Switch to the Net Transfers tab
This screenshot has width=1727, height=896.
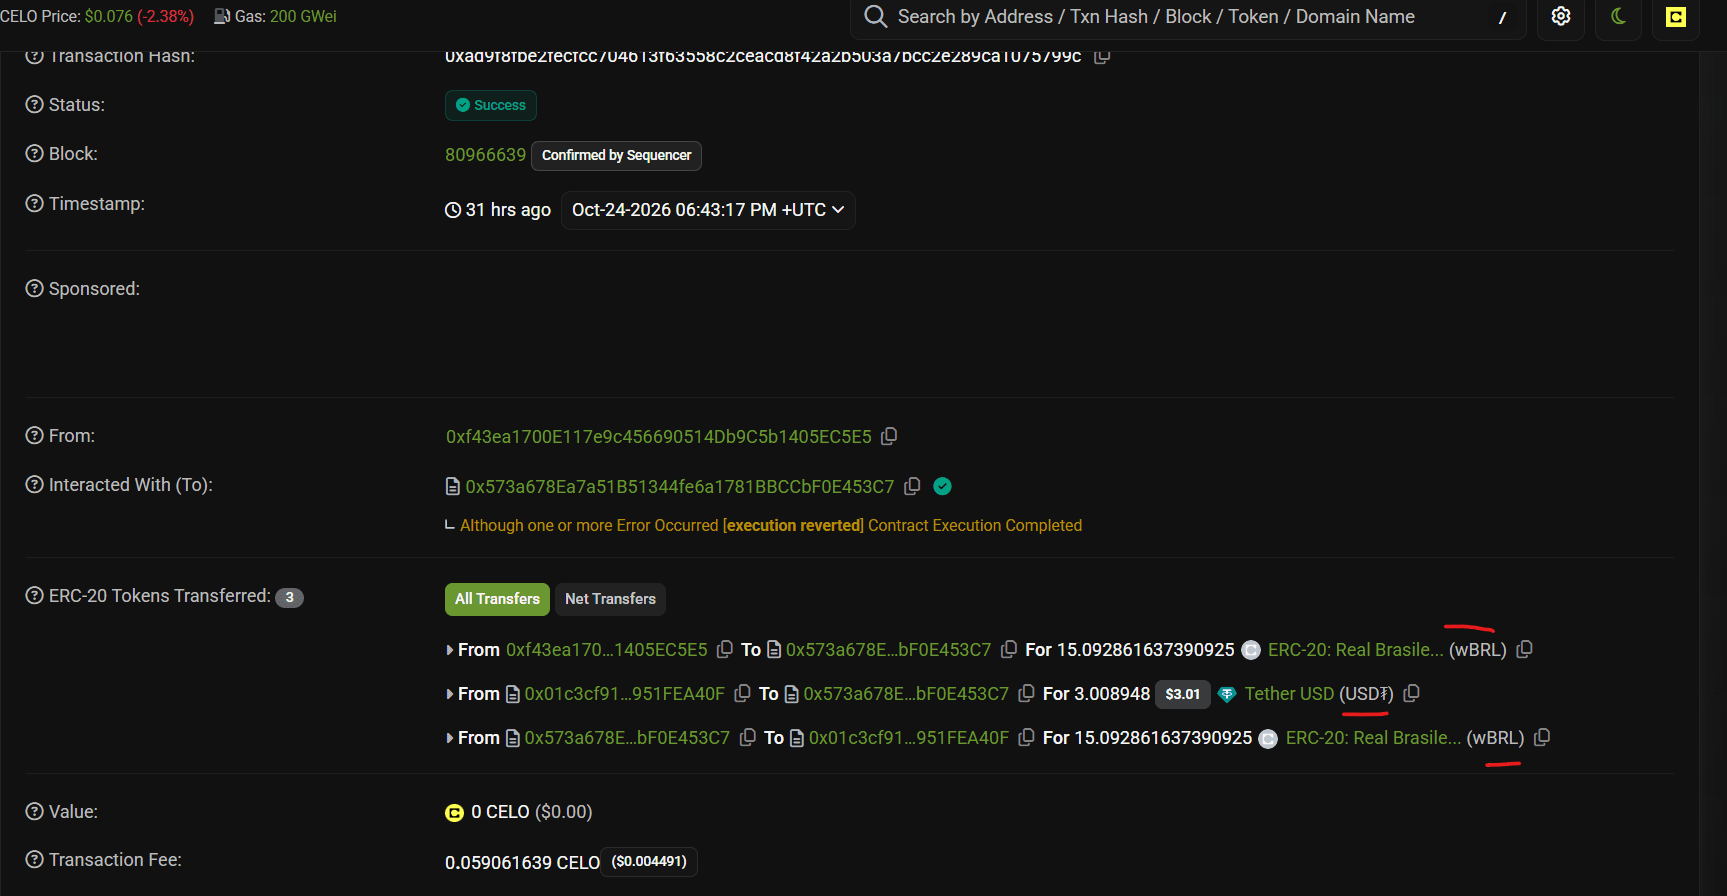610,599
